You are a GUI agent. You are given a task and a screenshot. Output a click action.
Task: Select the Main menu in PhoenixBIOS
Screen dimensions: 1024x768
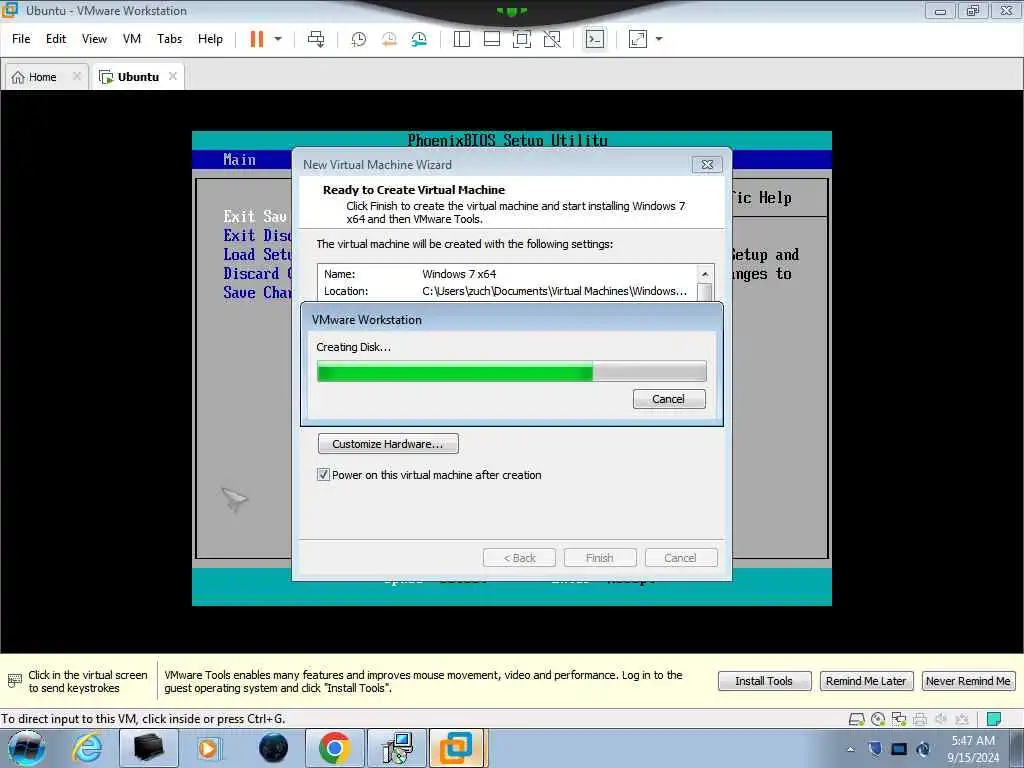[x=240, y=160]
